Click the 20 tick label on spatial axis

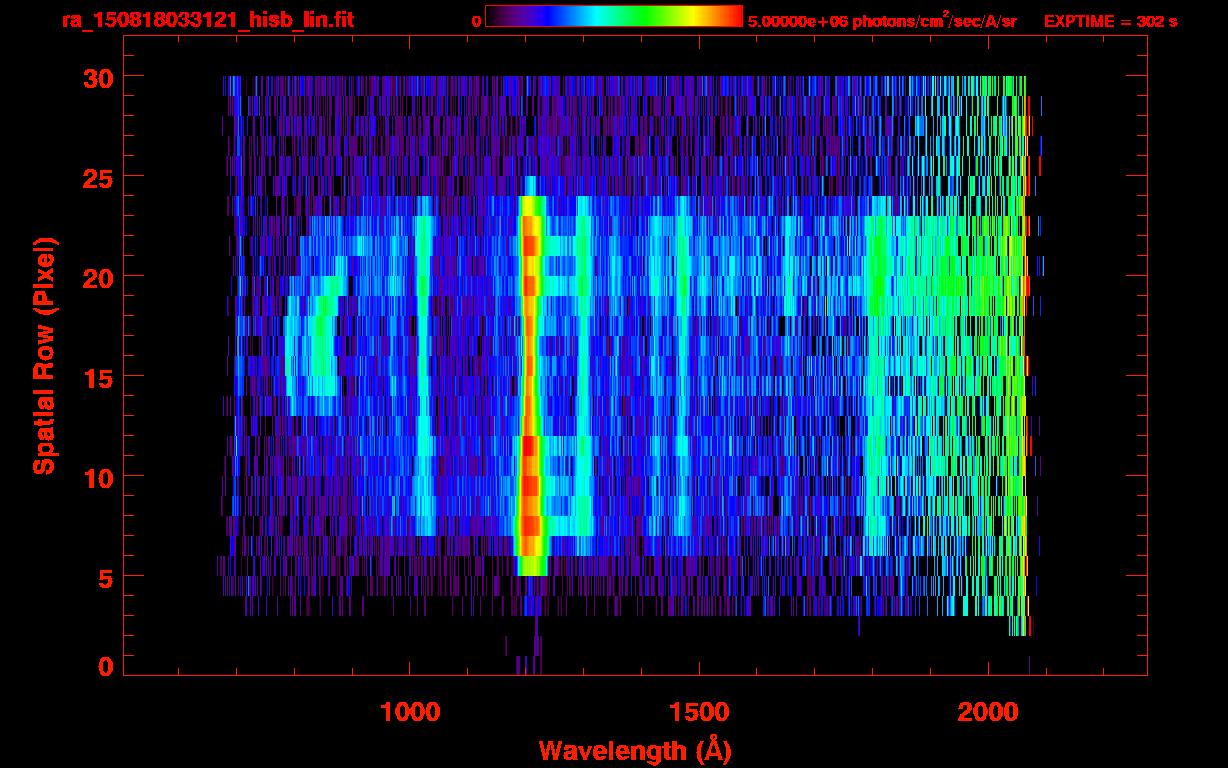97,277
